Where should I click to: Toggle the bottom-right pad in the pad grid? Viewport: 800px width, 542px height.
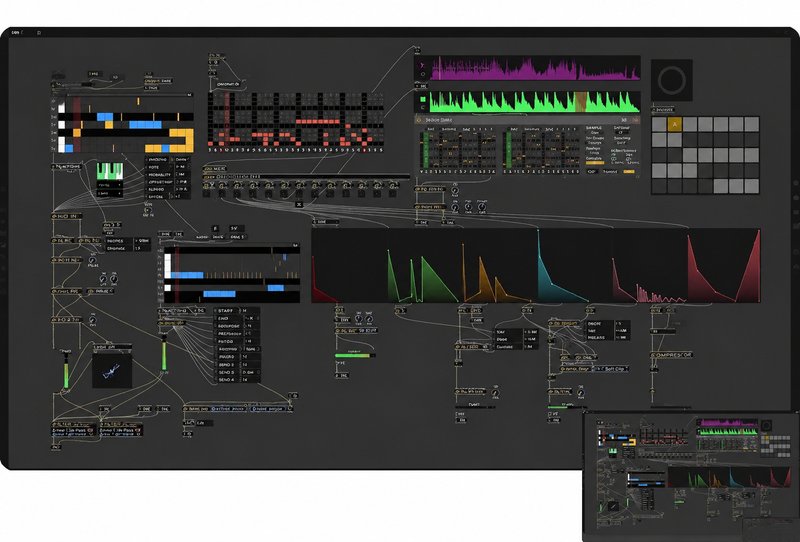[x=752, y=186]
